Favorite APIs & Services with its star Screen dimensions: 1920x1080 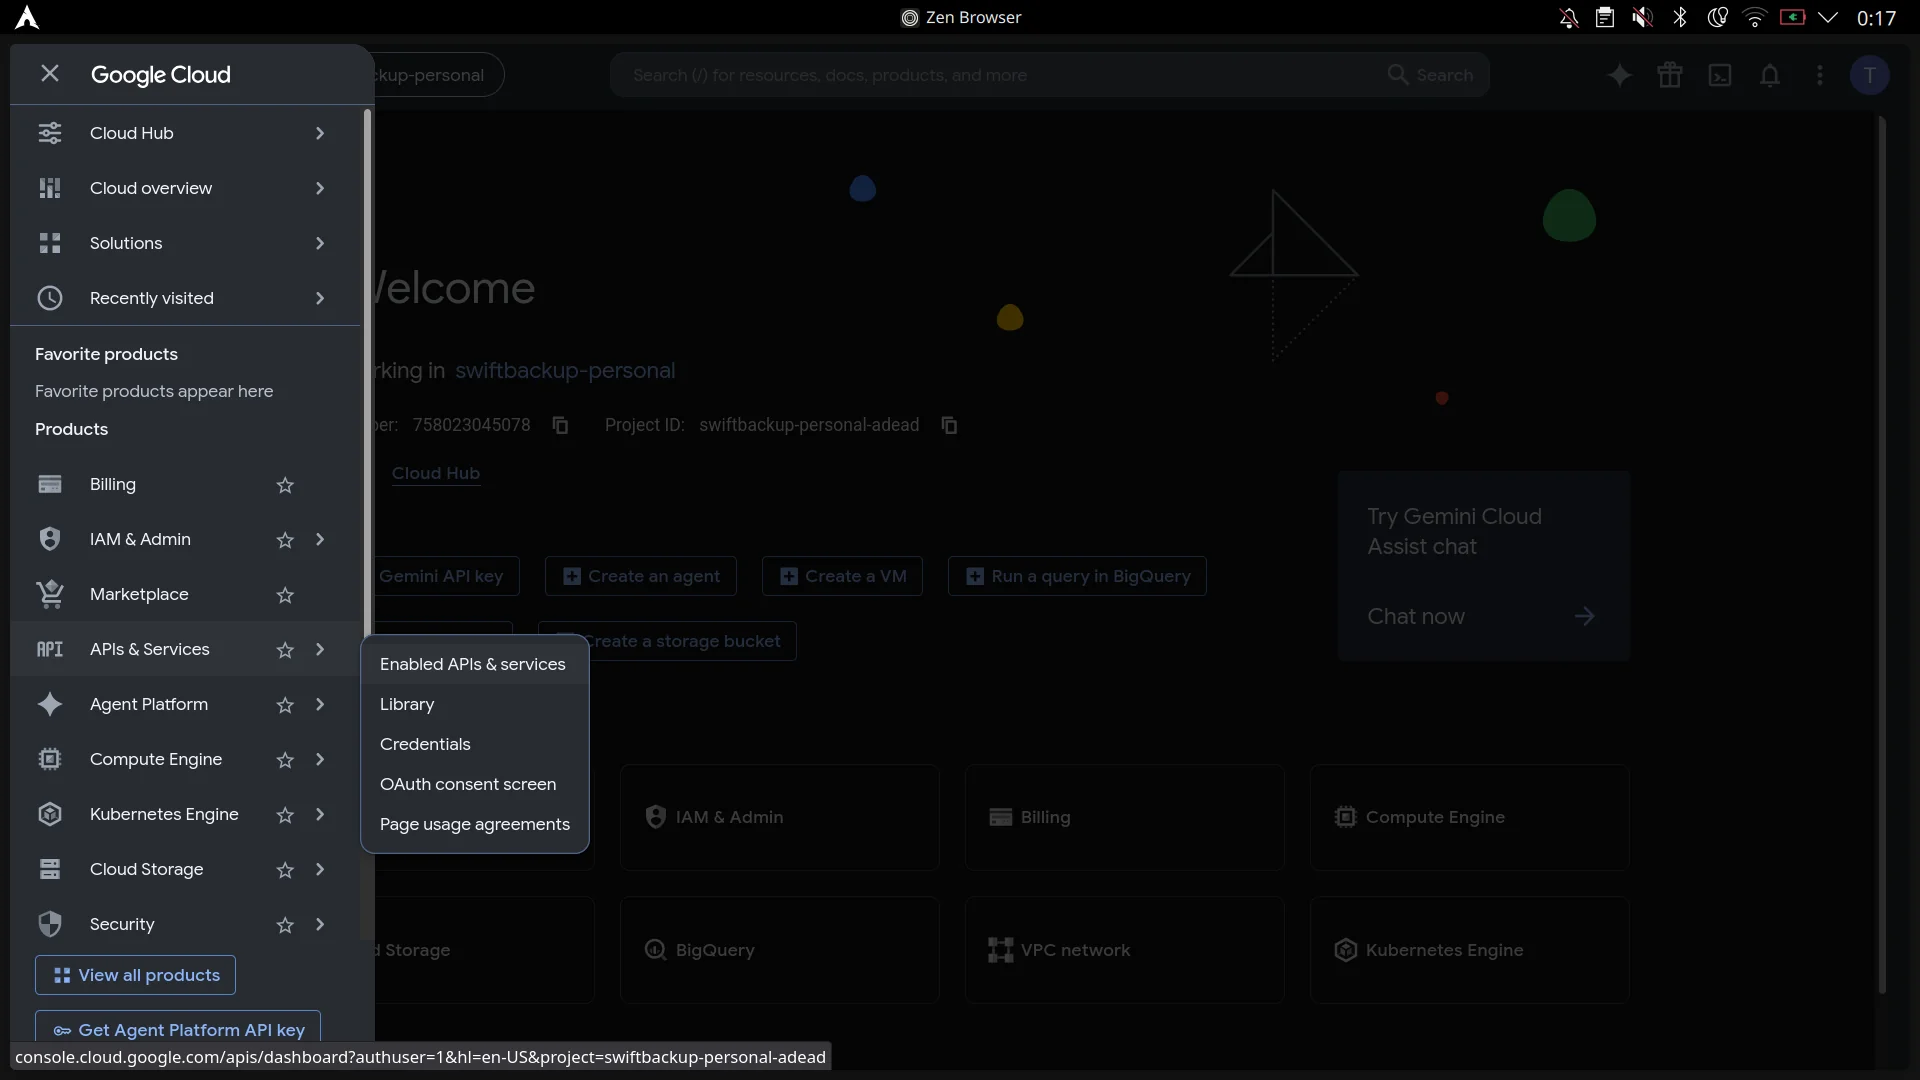tap(285, 650)
